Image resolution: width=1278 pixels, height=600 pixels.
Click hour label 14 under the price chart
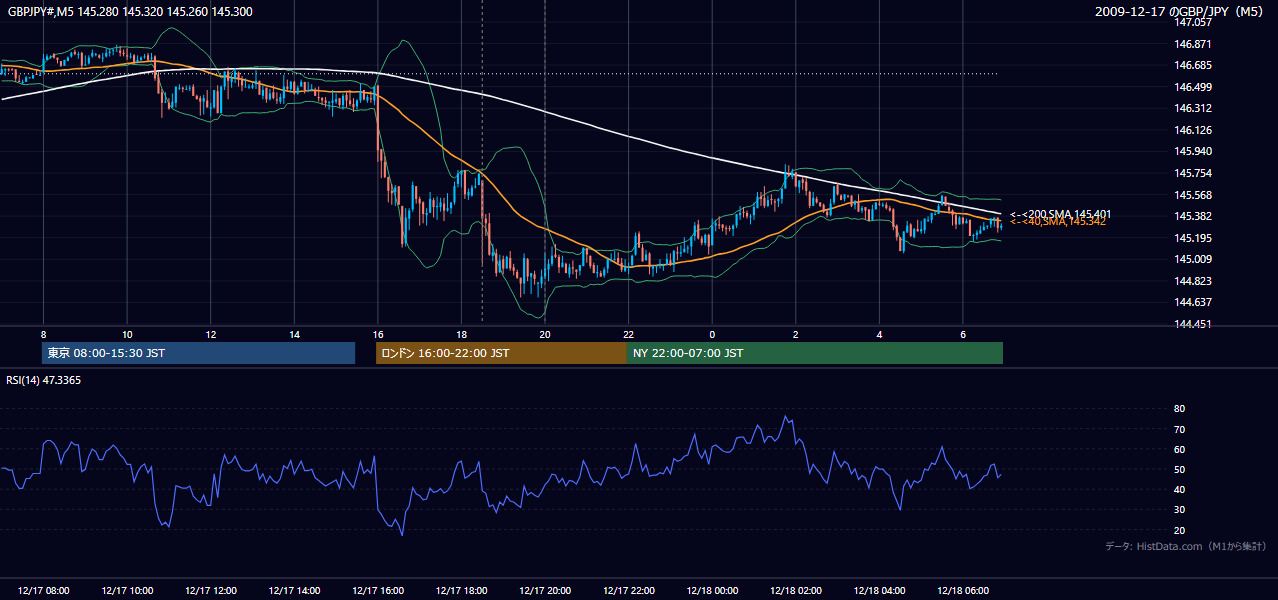[294, 334]
